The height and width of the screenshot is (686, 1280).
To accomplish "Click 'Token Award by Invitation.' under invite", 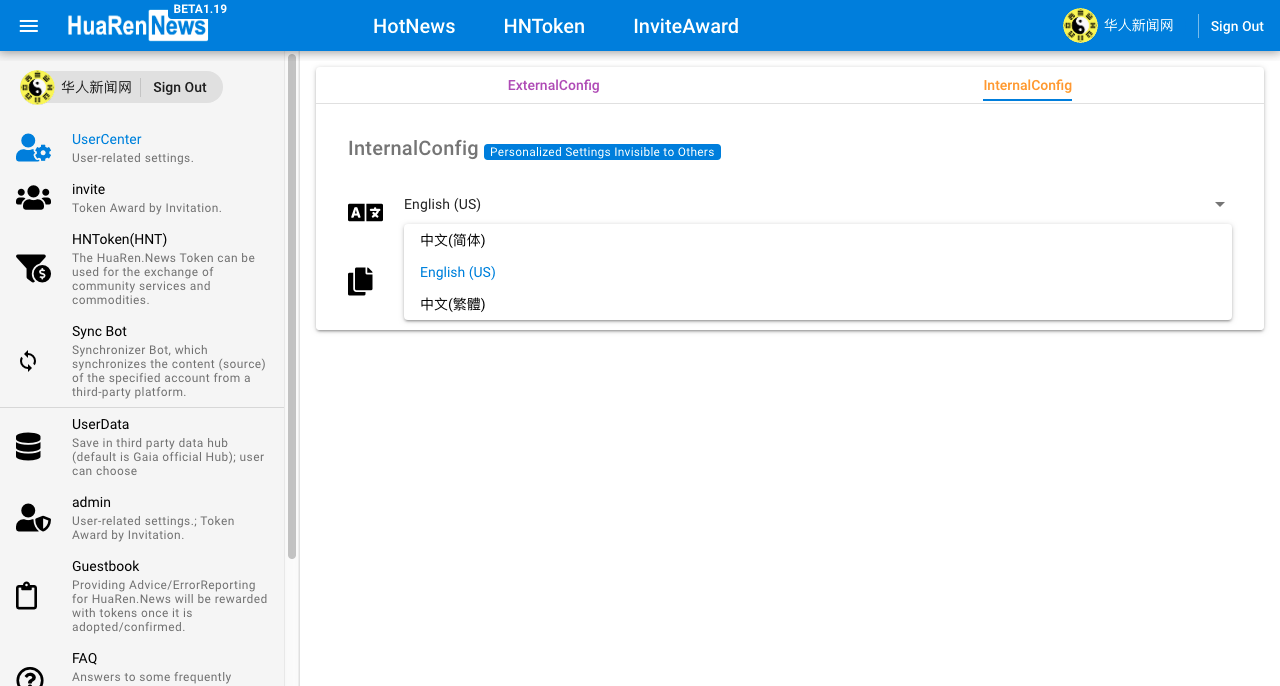I will [147, 208].
